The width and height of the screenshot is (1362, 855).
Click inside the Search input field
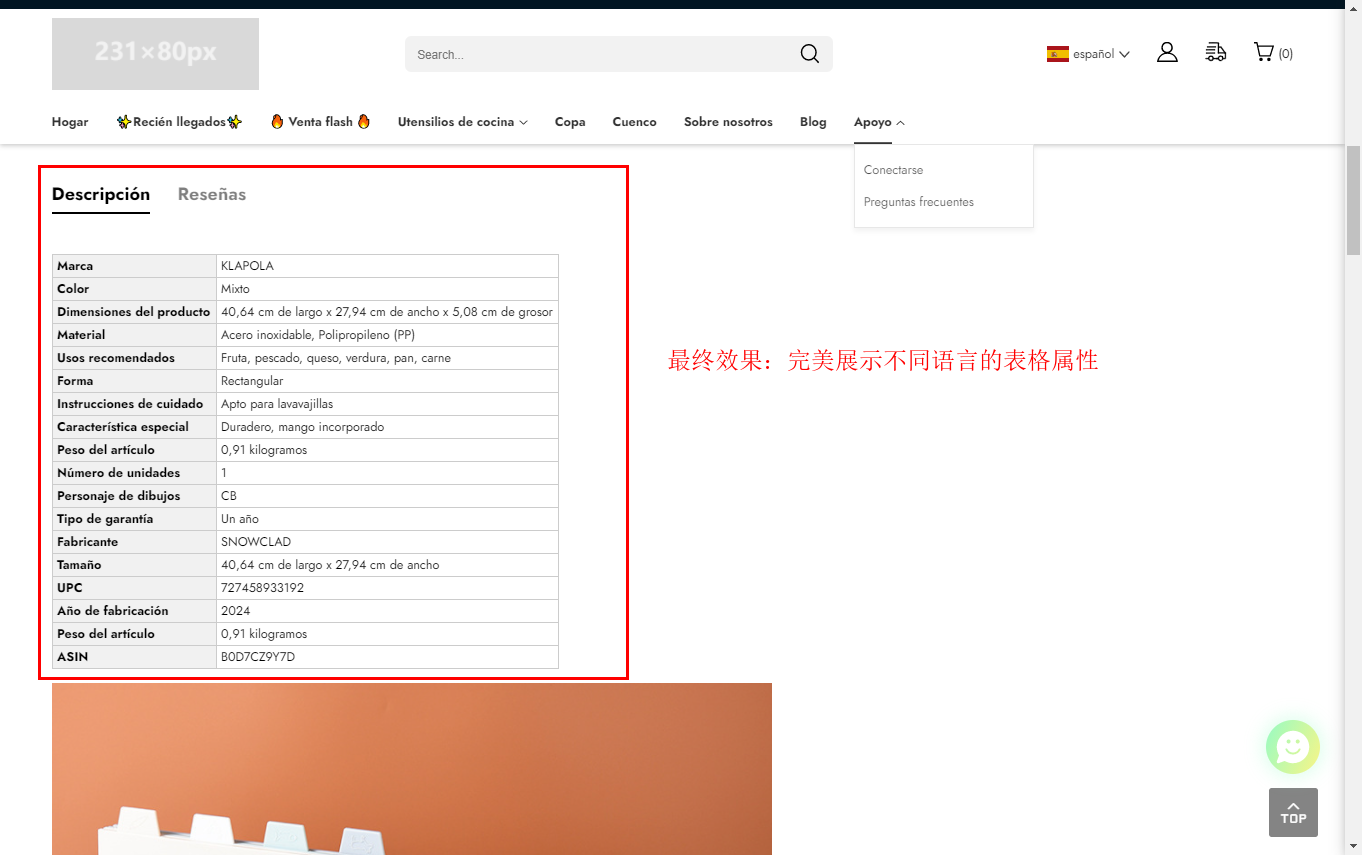point(600,54)
